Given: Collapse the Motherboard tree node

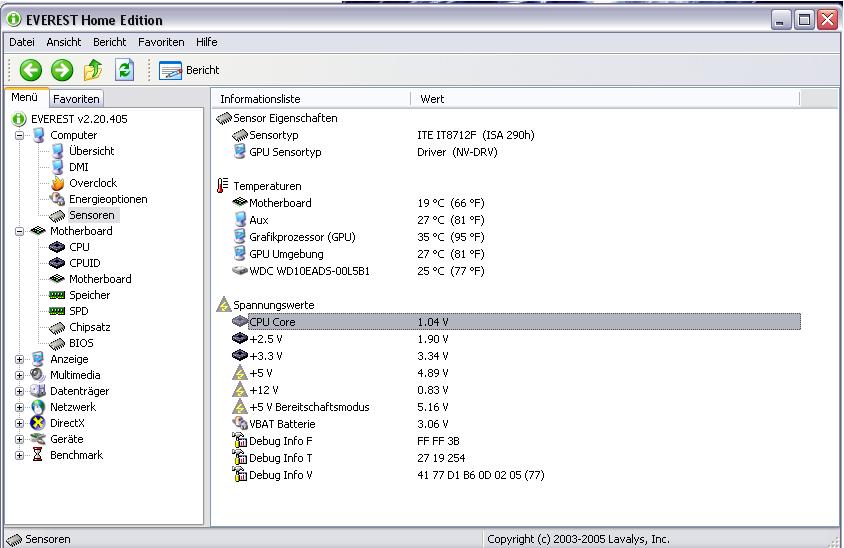Looking at the screenshot, I should pyautogui.click(x=20, y=231).
